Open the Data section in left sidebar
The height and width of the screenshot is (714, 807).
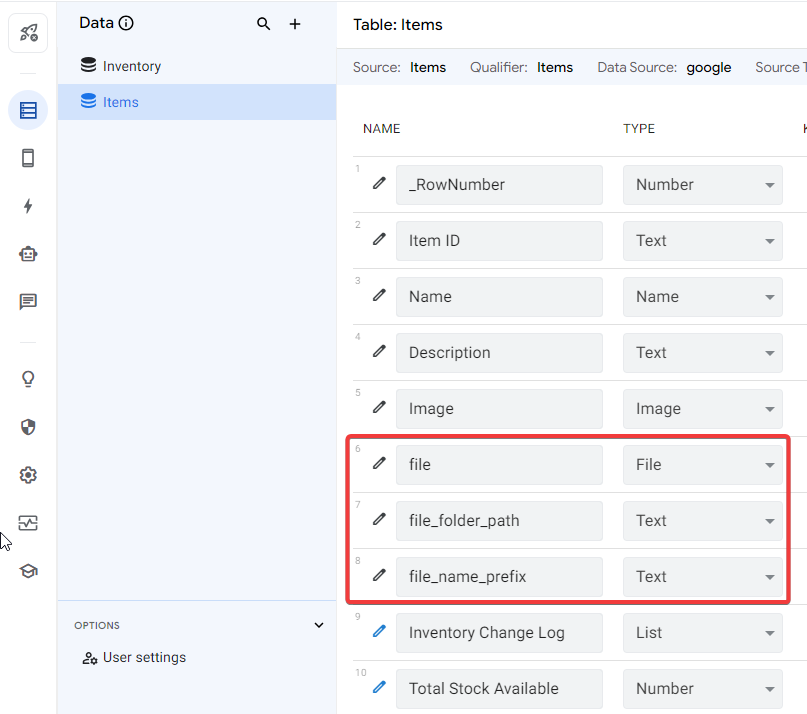point(28,110)
